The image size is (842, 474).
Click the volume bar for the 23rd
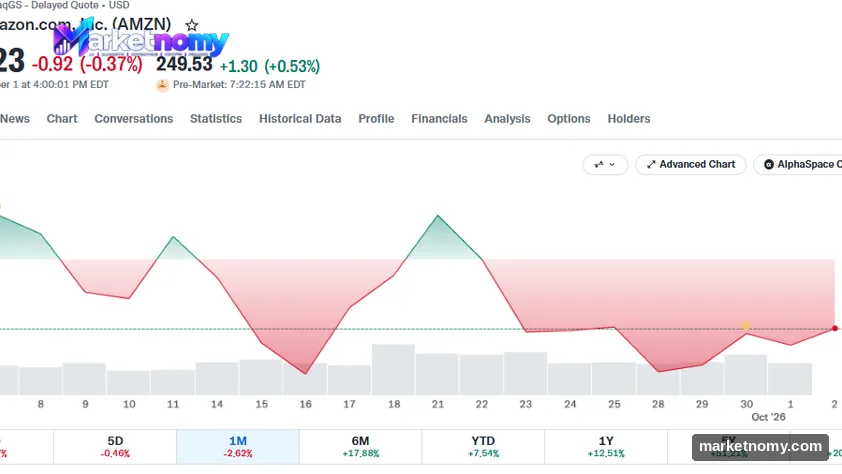click(525, 374)
